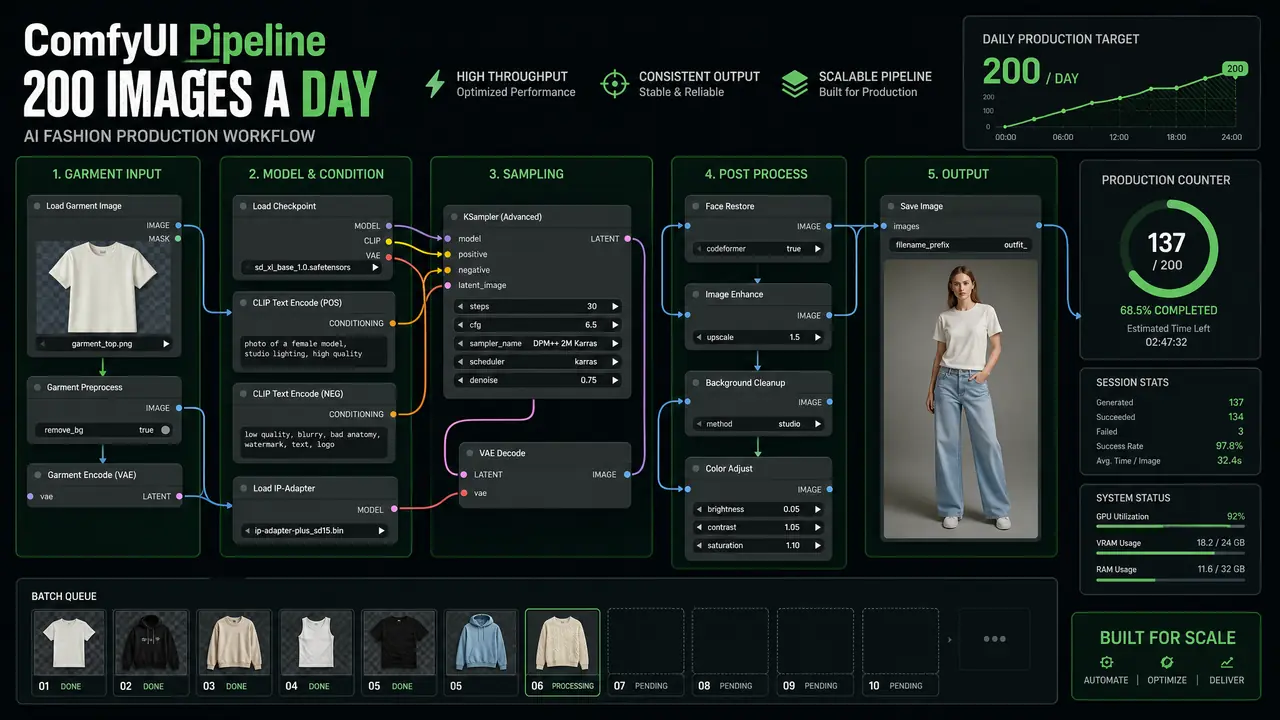Collapse the Face Restore node dot
1280x720 pixels.
pyautogui.click(x=696, y=207)
